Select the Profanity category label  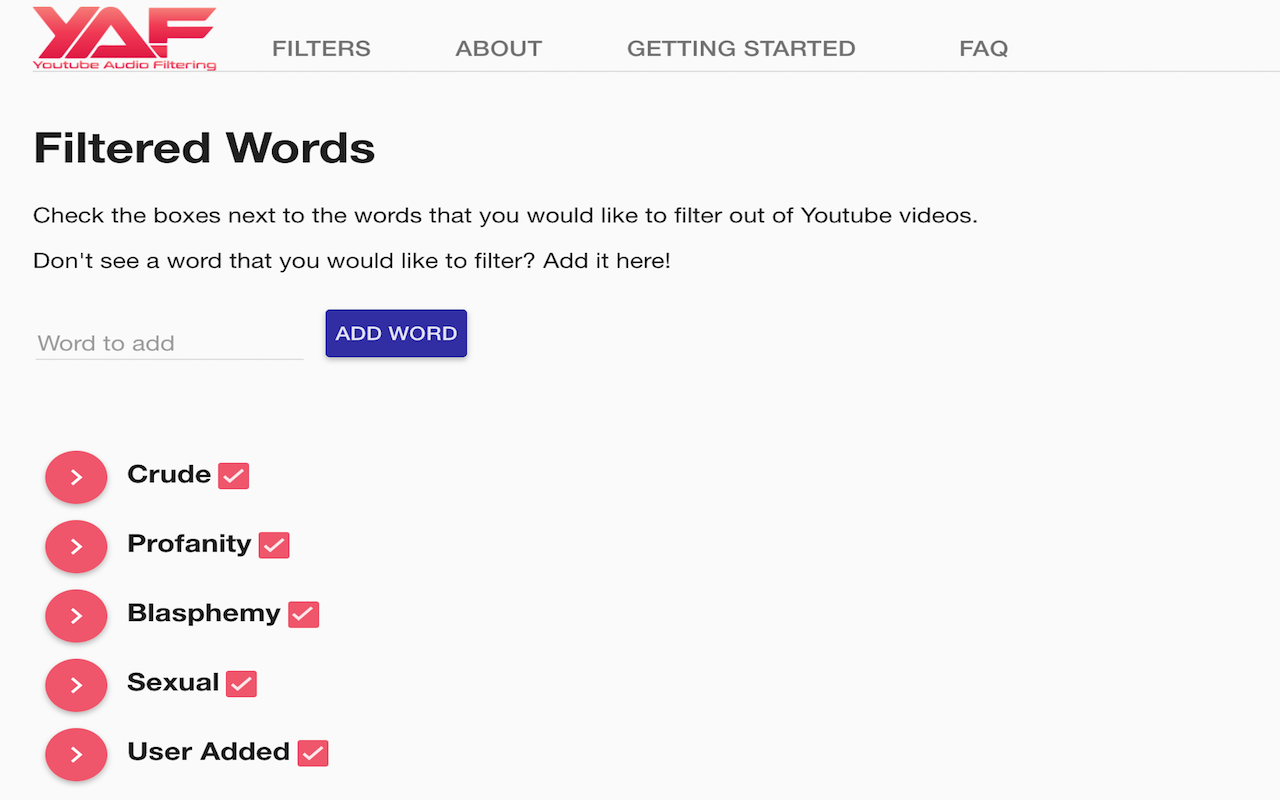point(189,544)
